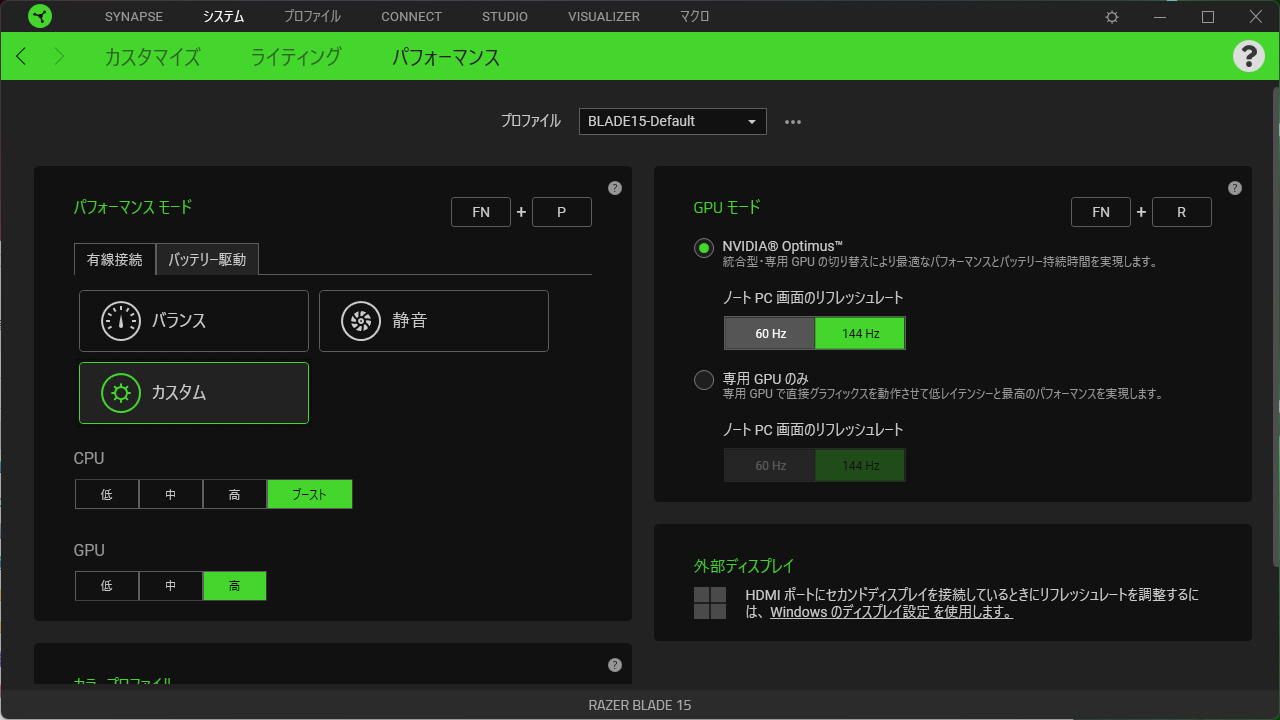
Task: Switch to バッテリー駆動 tab
Action: pos(207,259)
